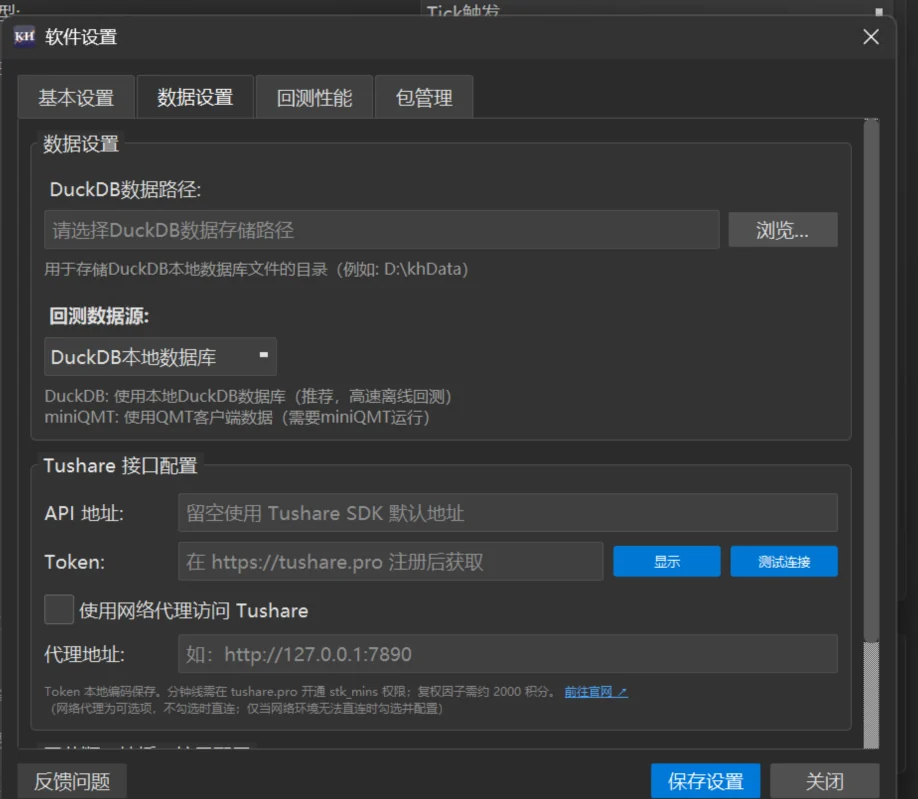Click the 关闭 button
The width and height of the screenshot is (918, 799).
click(824, 781)
